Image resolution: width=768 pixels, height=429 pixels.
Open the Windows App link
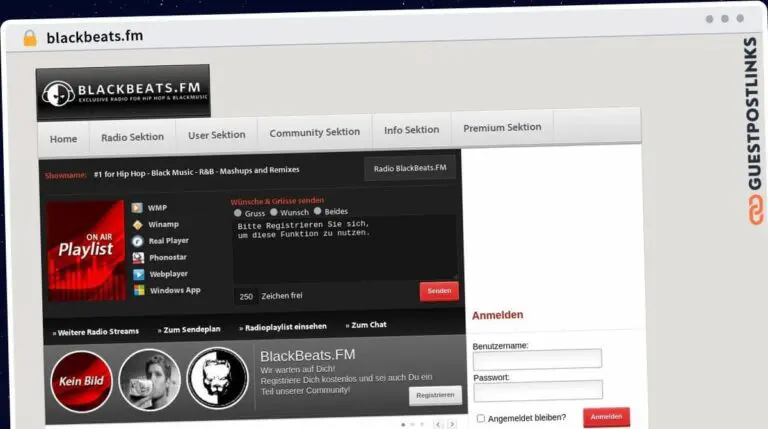pyautogui.click(x=175, y=290)
